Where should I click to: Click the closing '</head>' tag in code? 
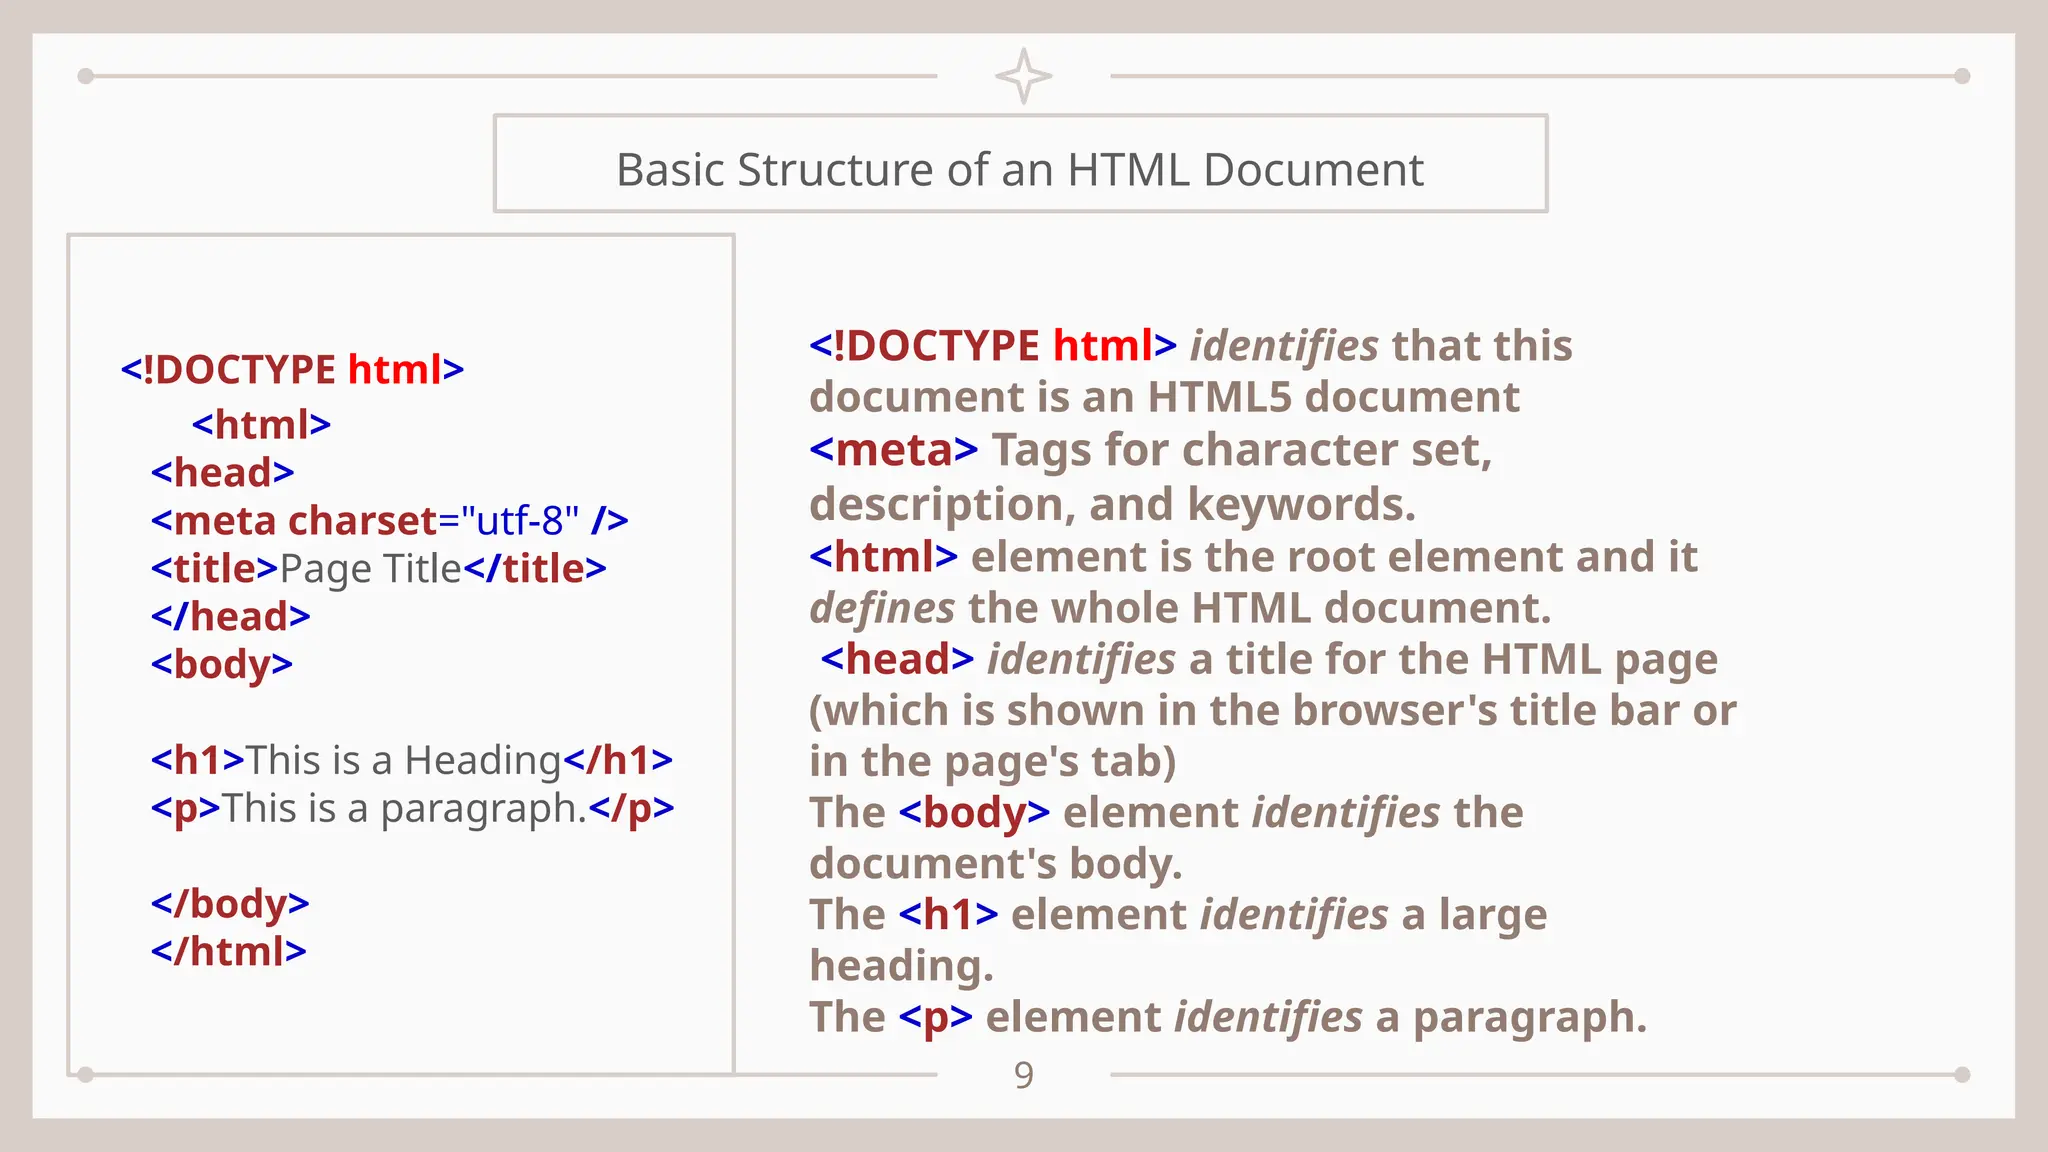pos(230,616)
